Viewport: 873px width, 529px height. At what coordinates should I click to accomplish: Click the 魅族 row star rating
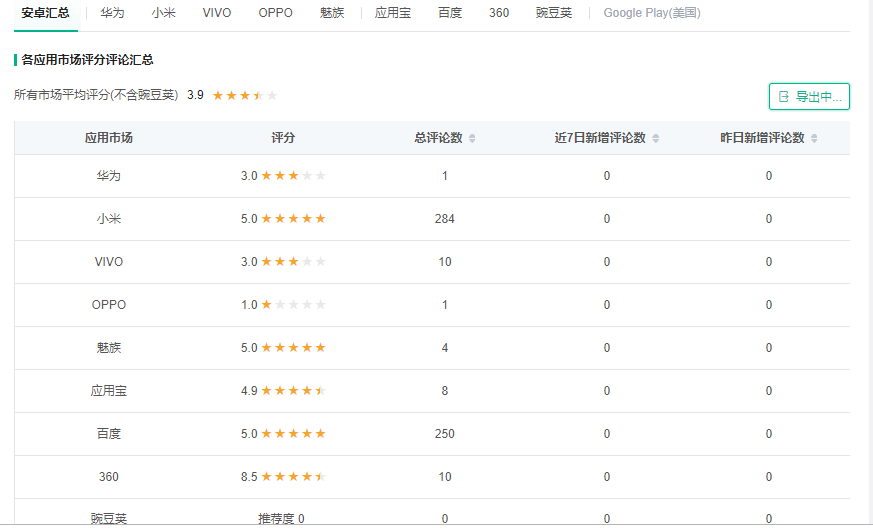point(293,347)
